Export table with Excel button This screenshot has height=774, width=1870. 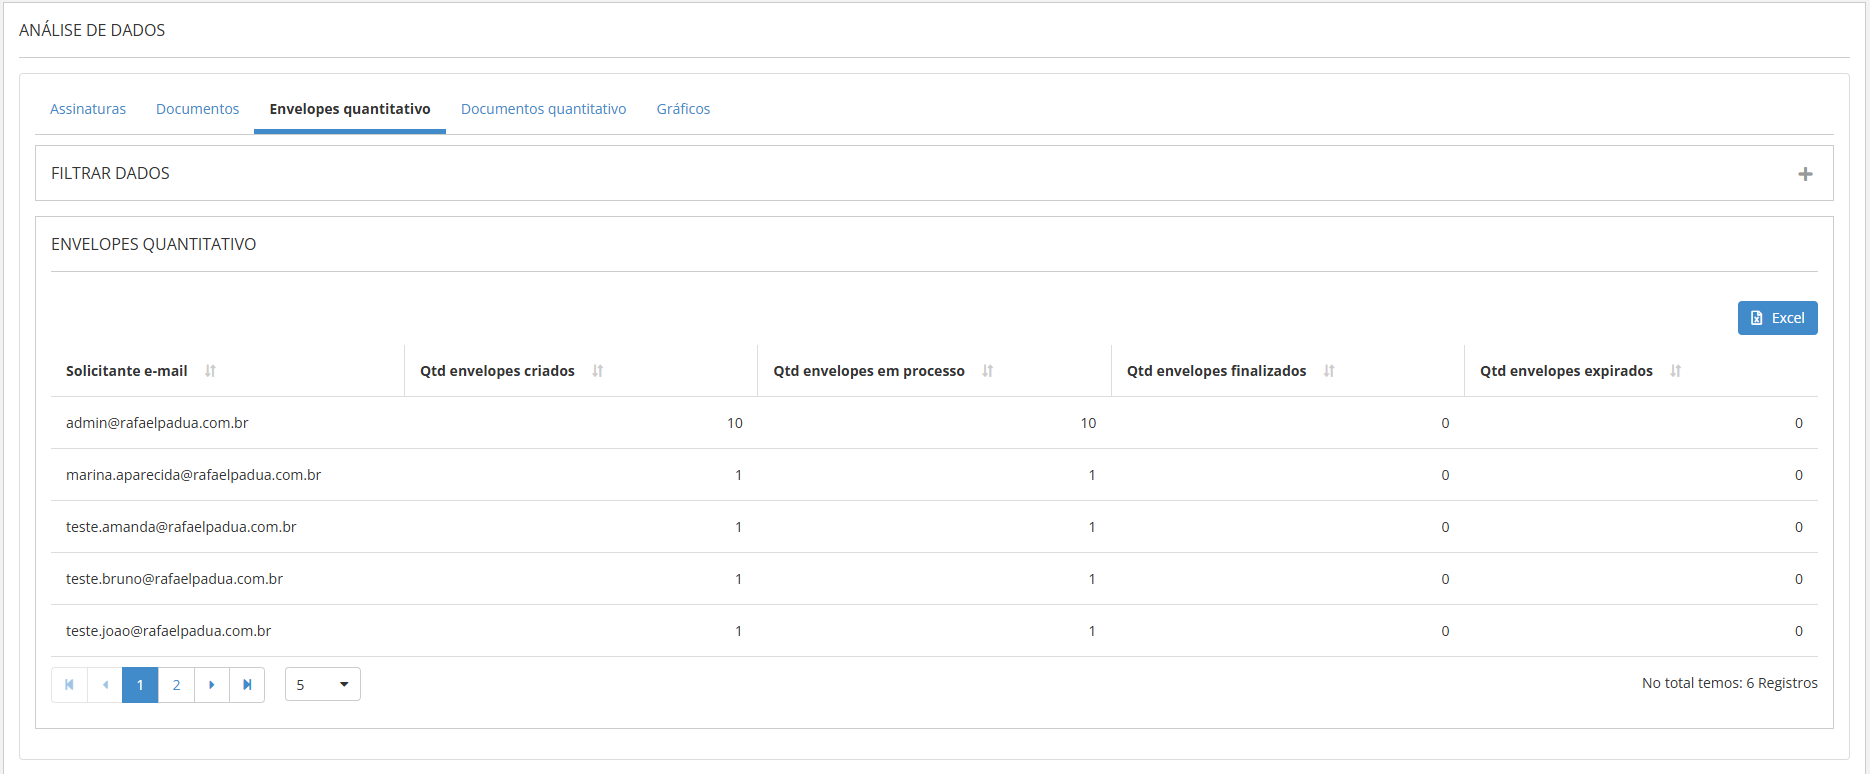click(1777, 318)
